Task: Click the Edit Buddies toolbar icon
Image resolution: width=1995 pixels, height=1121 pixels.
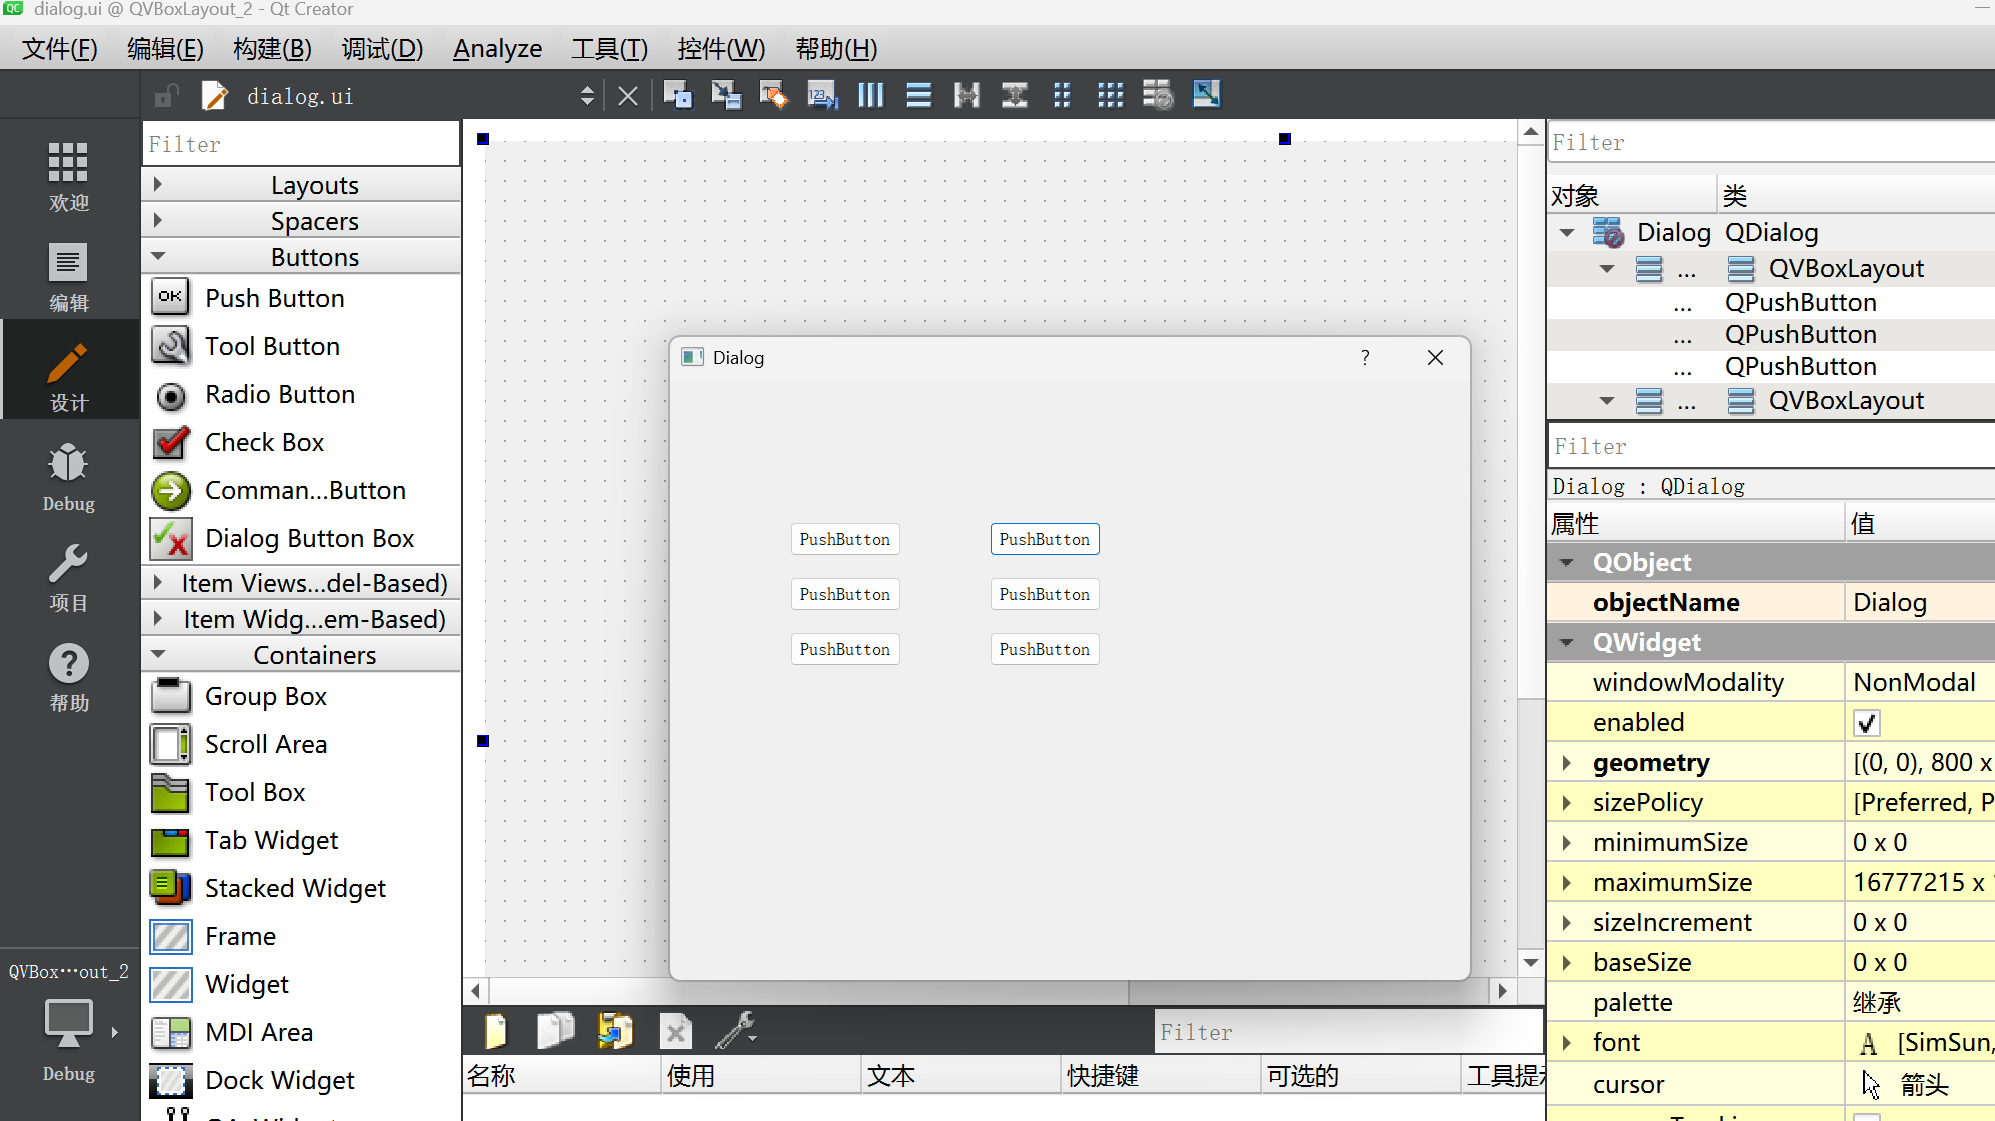Action: 774,95
